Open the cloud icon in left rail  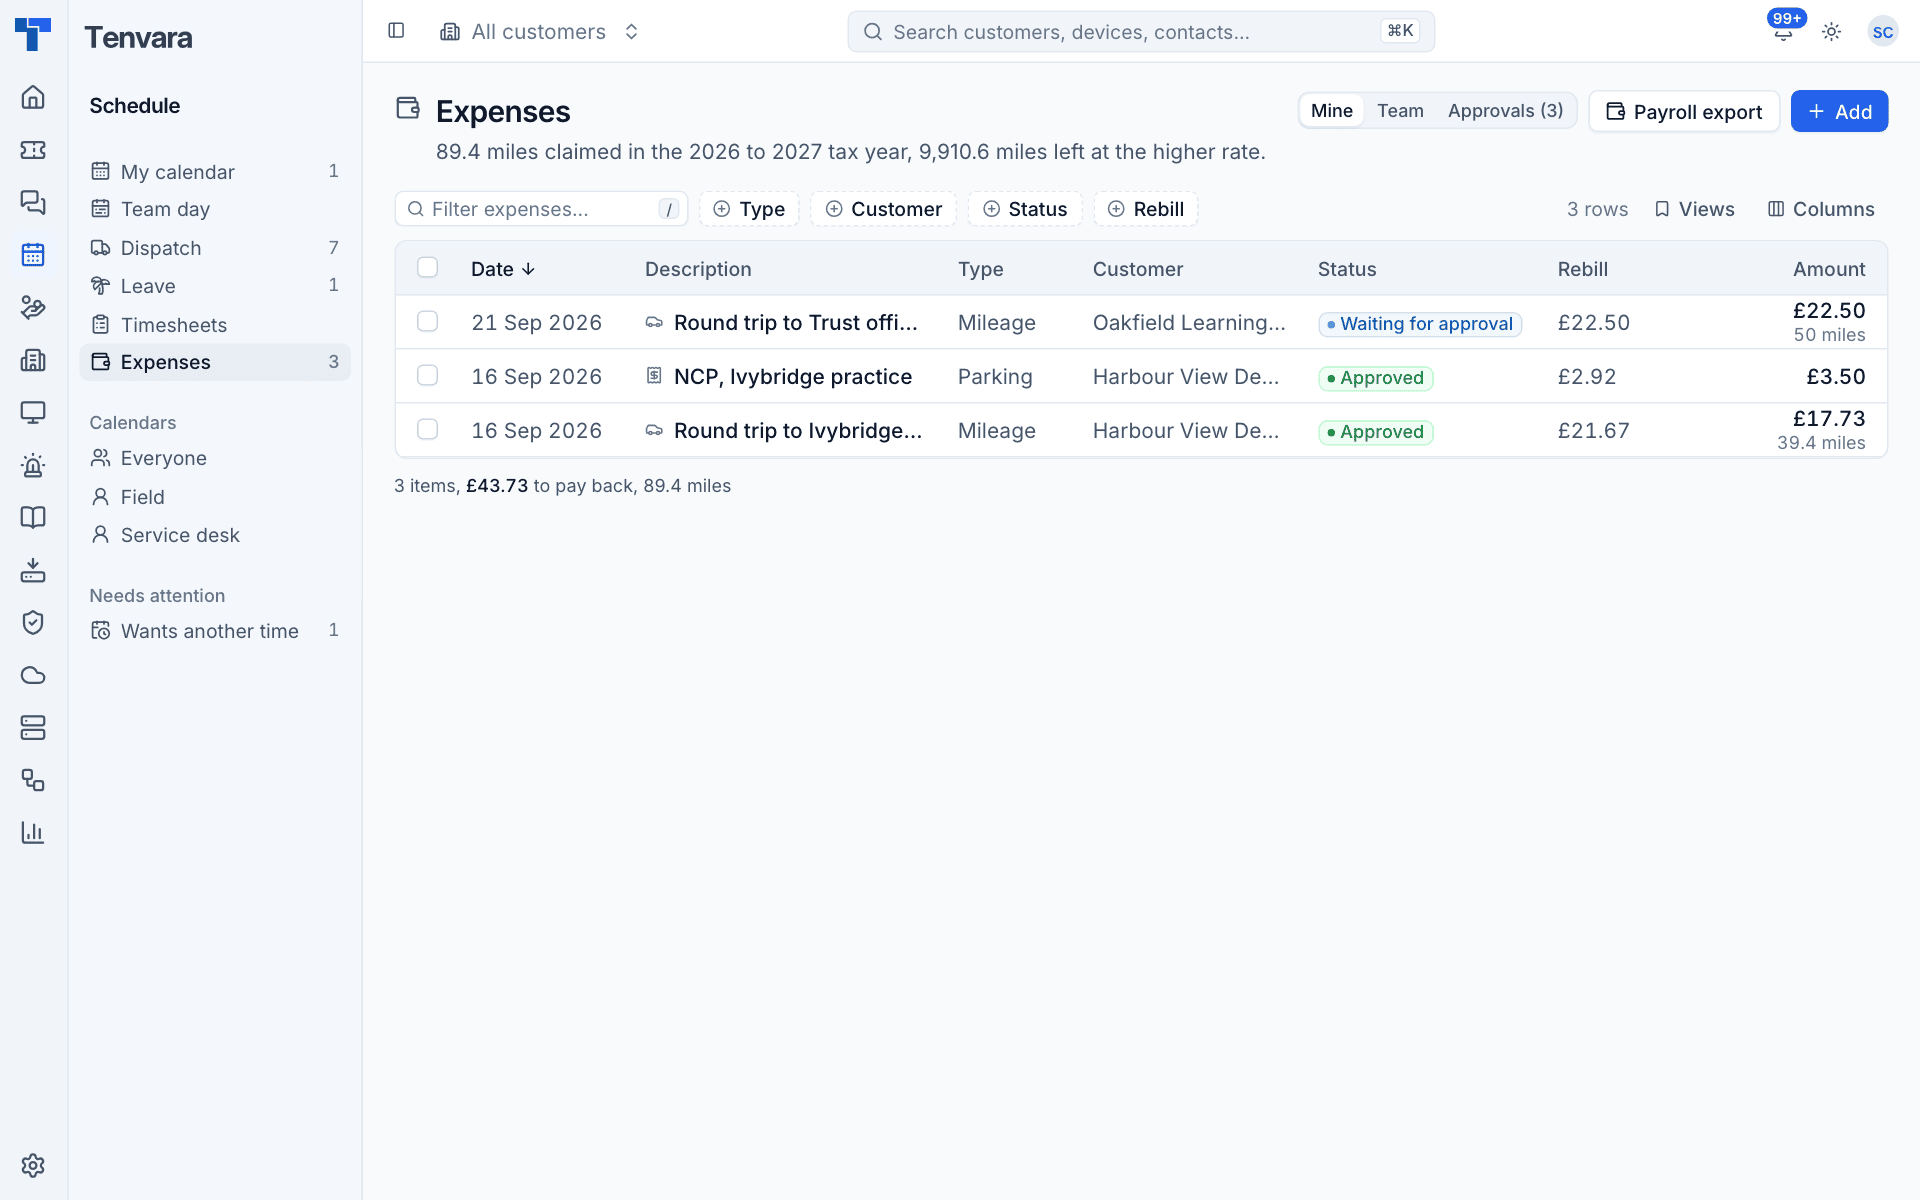(33, 675)
